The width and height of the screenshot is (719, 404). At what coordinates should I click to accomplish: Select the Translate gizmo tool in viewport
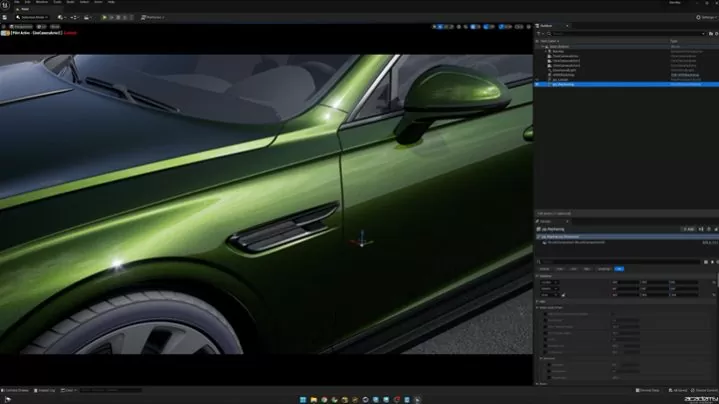(439, 27)
